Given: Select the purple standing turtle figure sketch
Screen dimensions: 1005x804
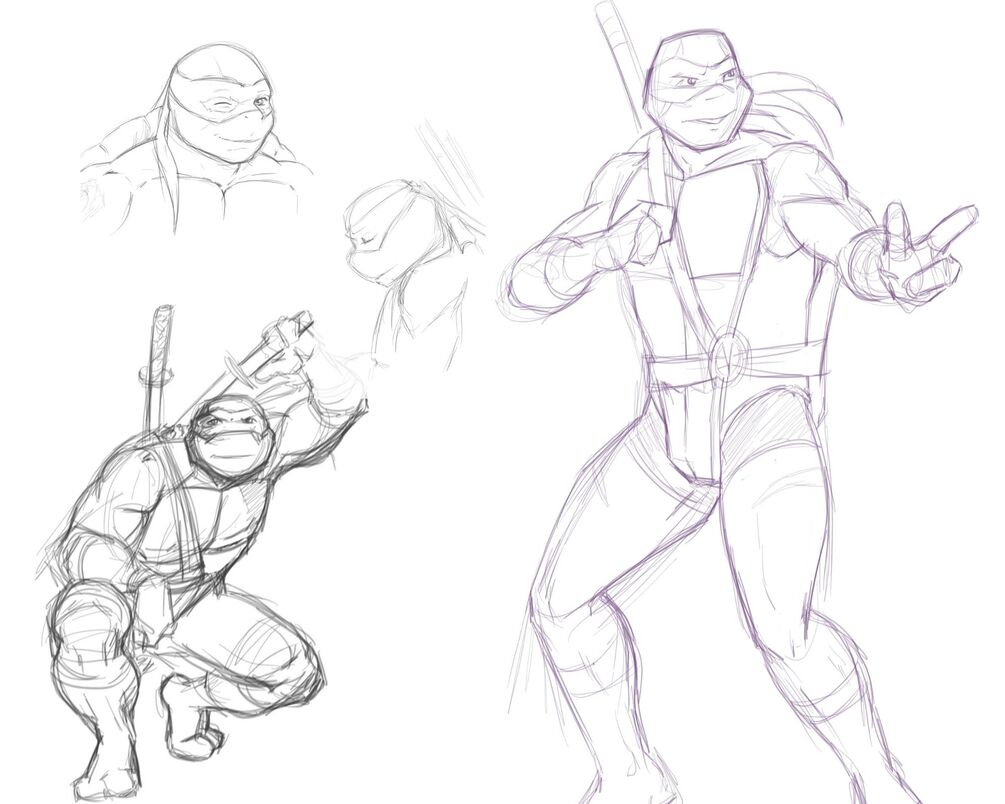Looking at the screenshot, I should click(x=737, y=404).
